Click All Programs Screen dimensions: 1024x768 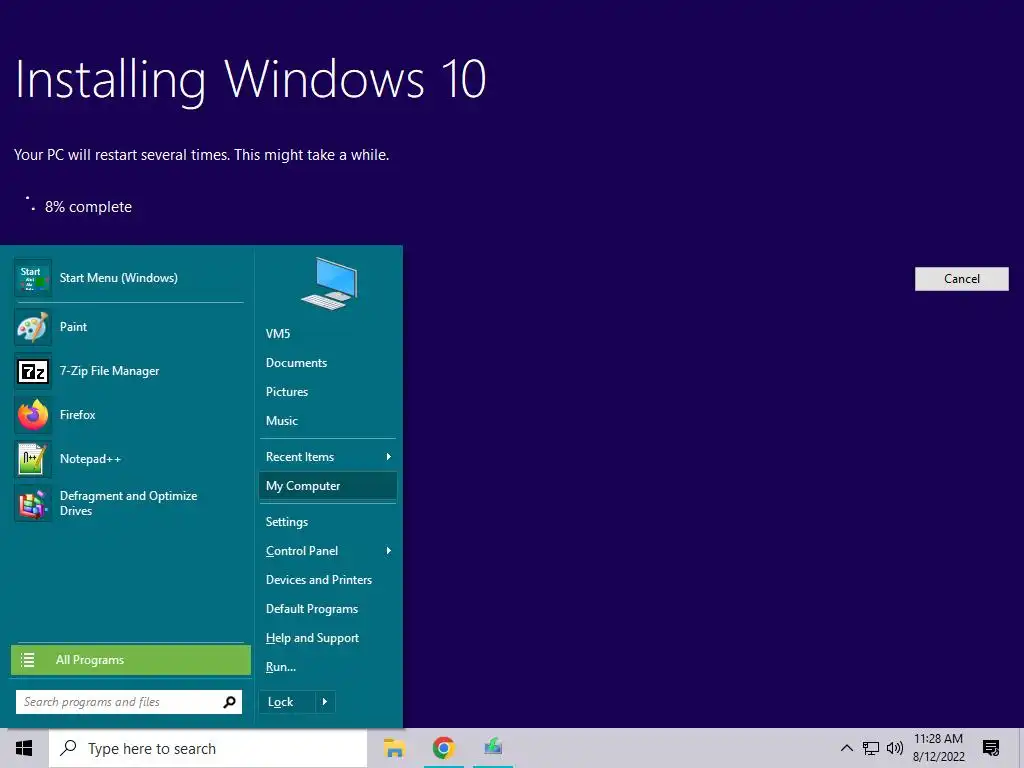coord(131,660)
